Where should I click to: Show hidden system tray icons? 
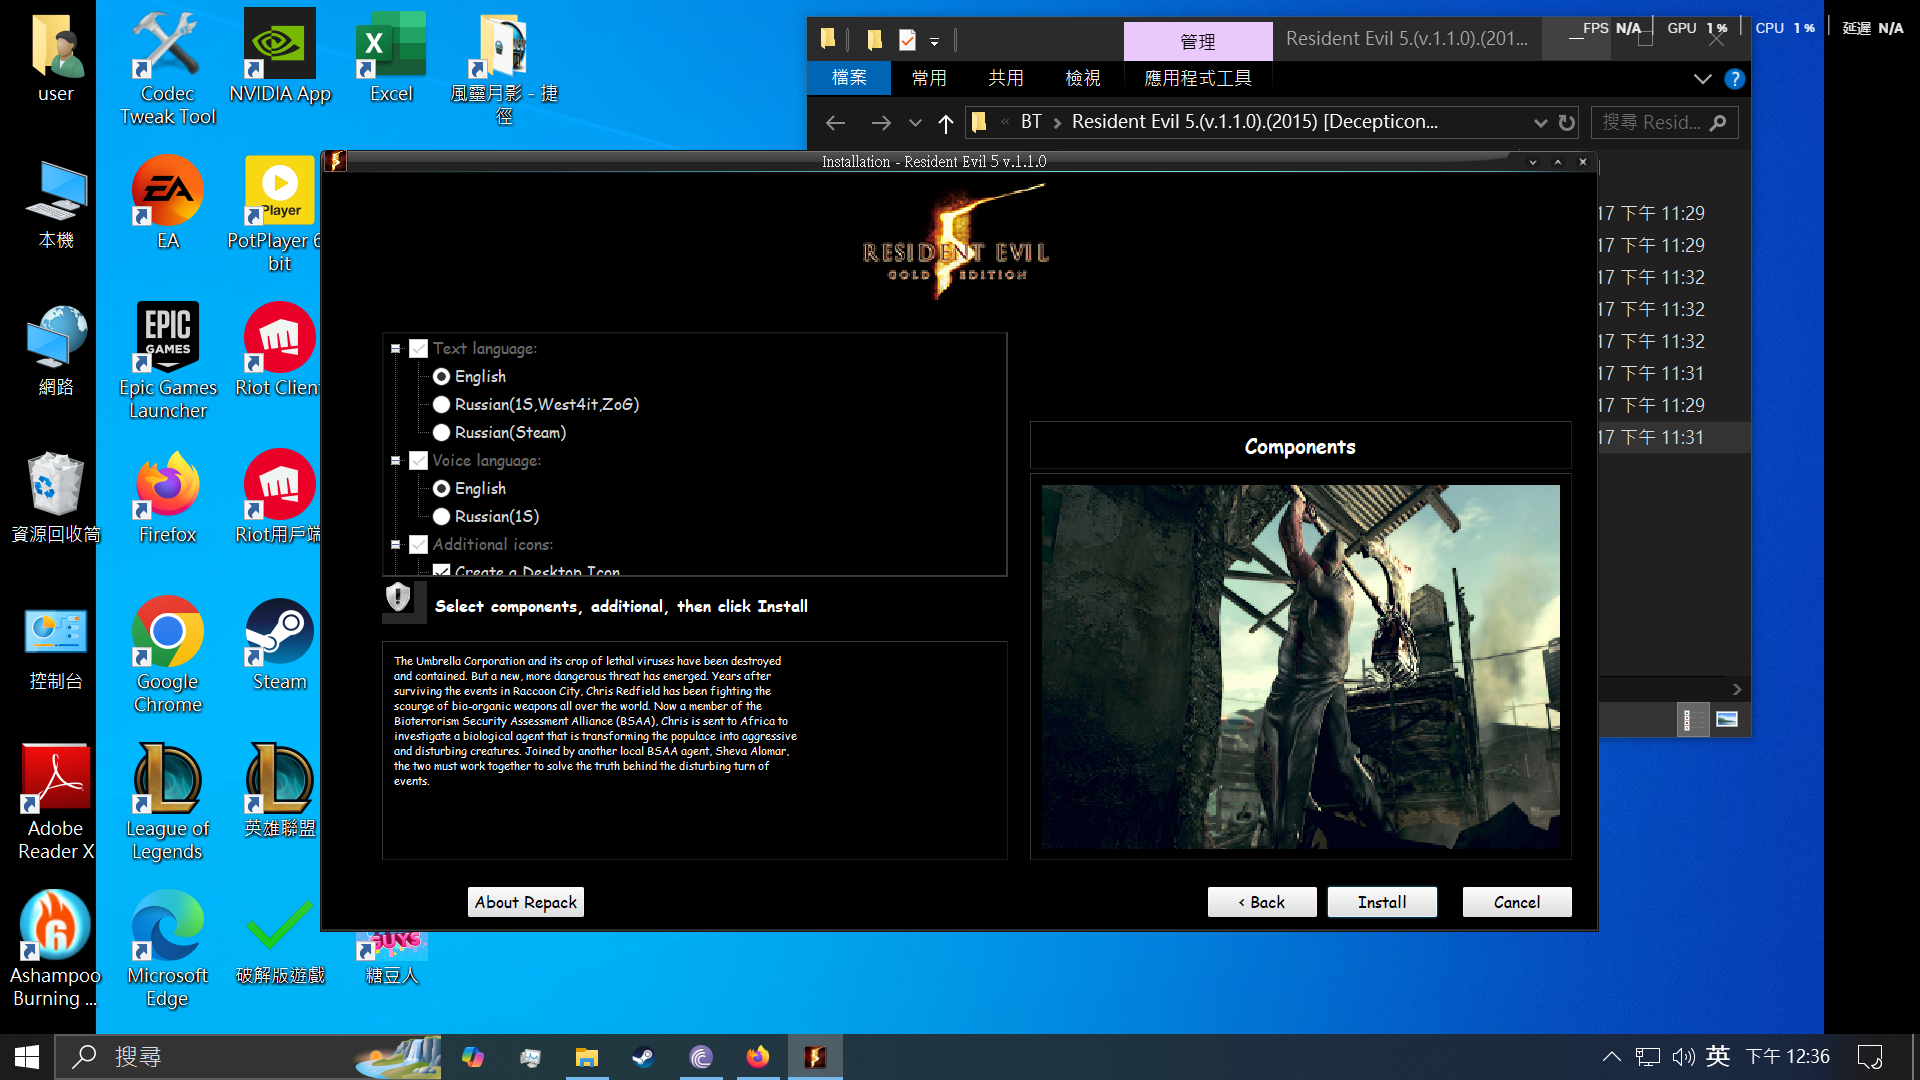coord(1612,1057)
